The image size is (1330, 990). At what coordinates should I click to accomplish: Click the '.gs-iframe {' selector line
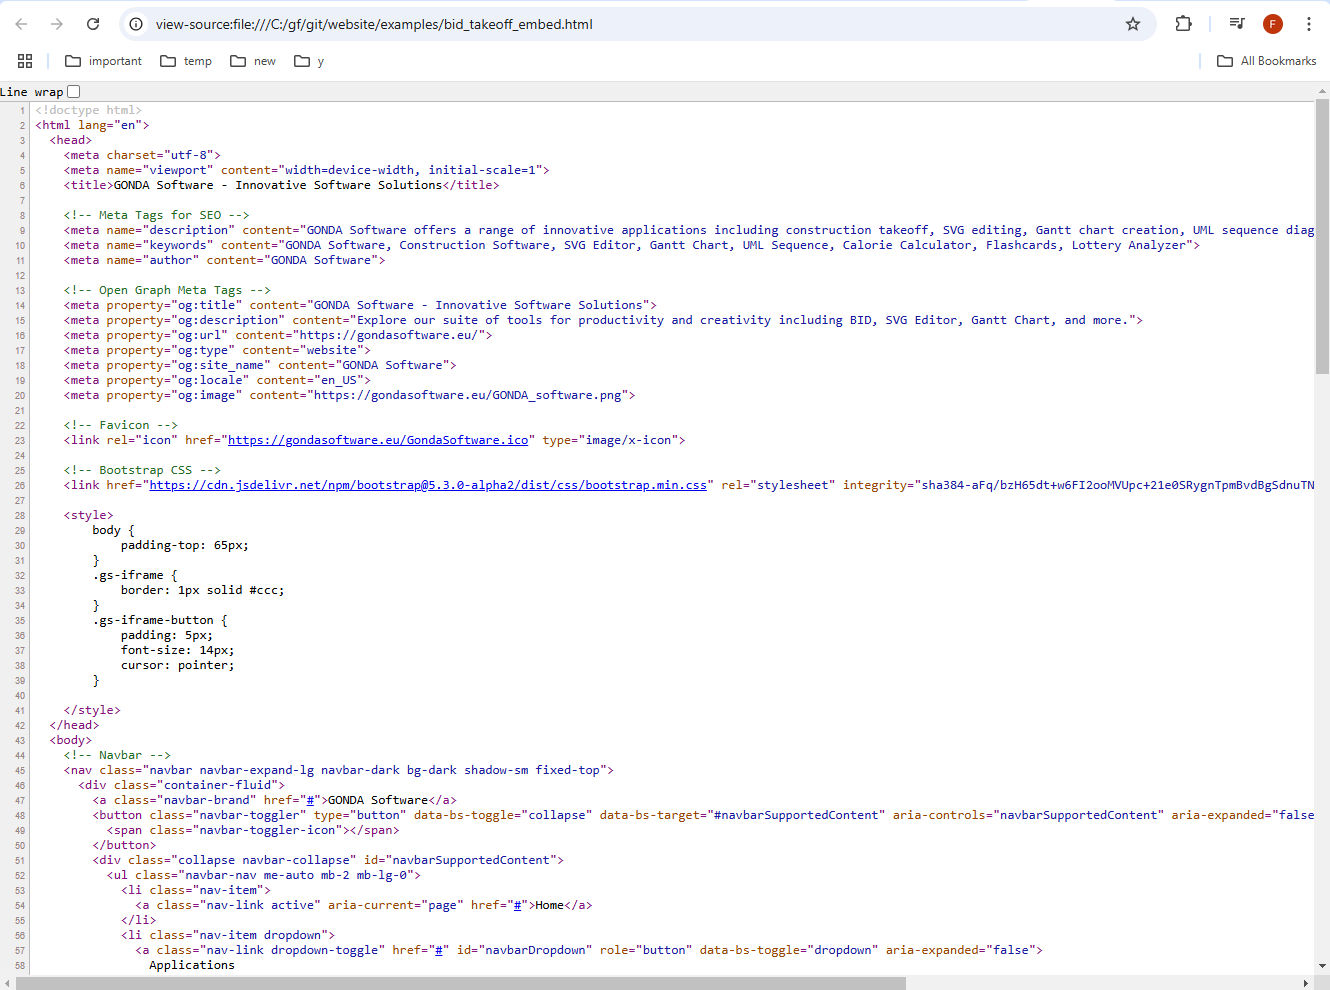(x=135, y=575)
